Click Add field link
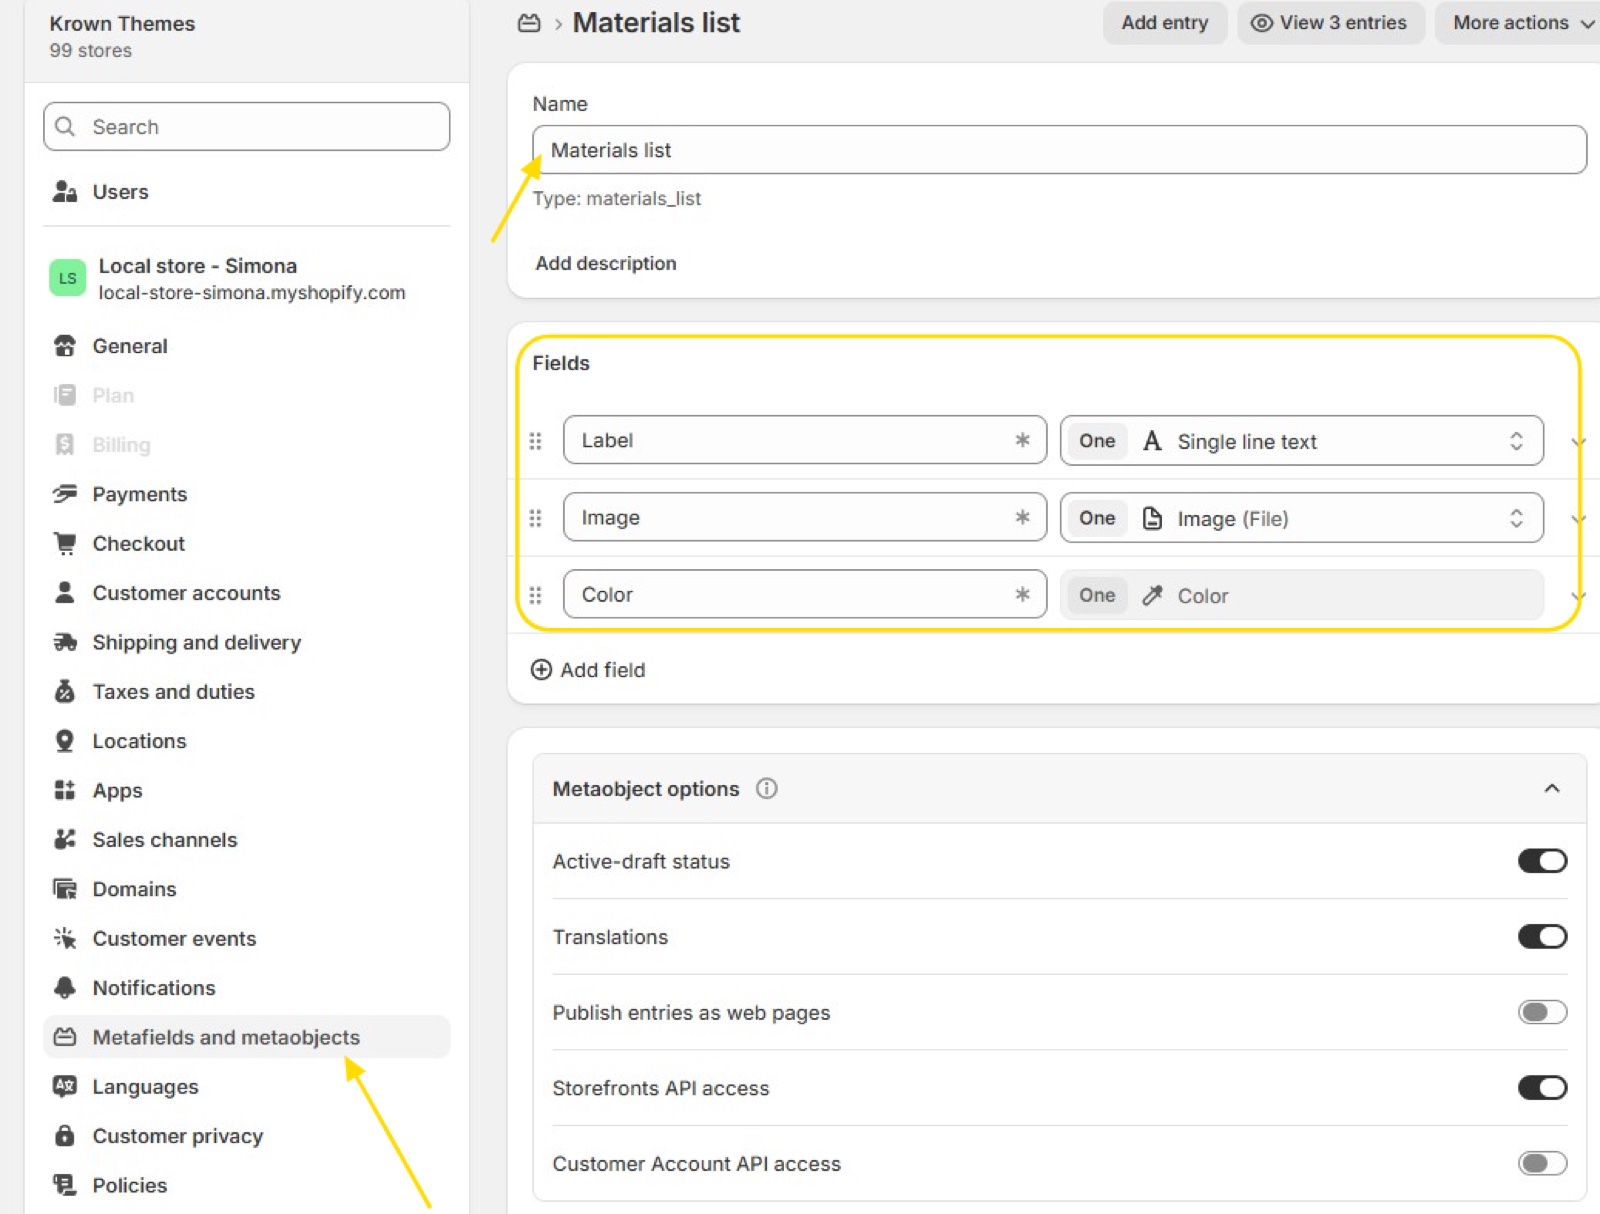Viewport: 1600px width, 1214px height. [x=588, y=670]
